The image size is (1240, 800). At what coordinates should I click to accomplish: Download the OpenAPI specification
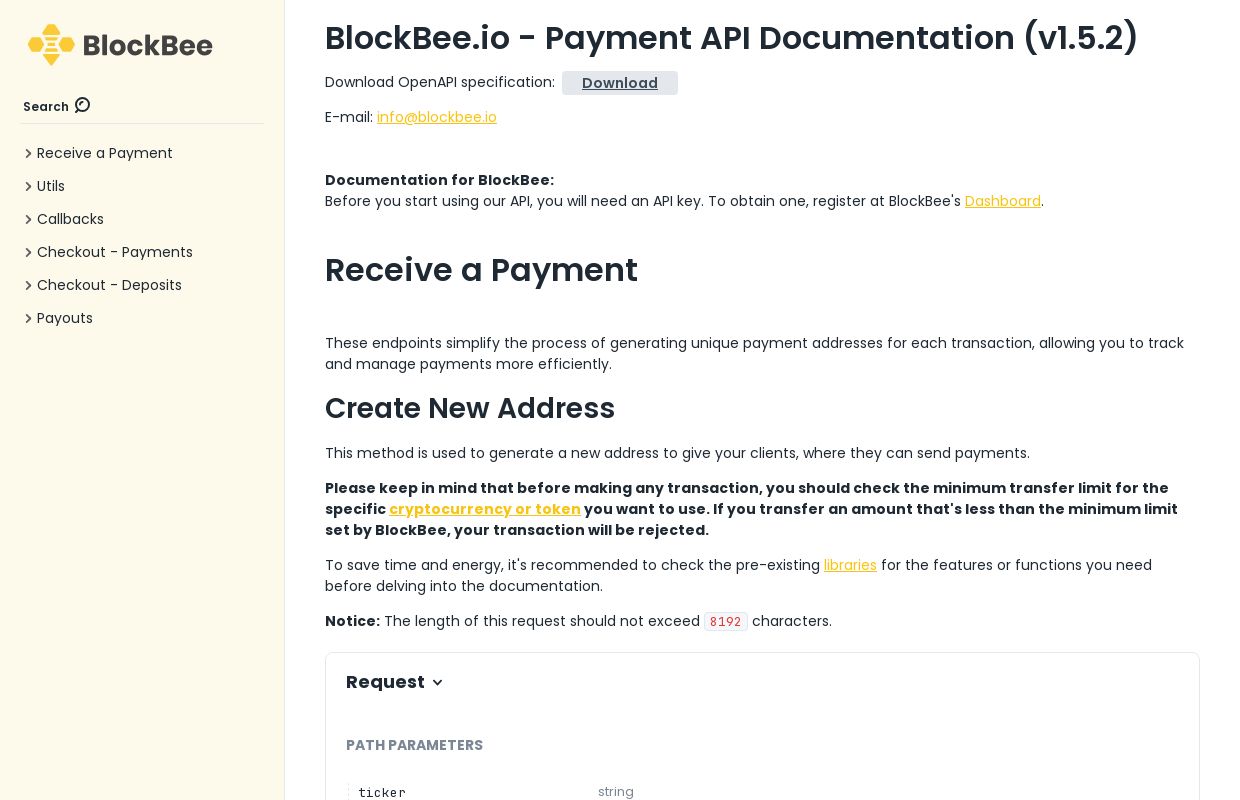[x=620, y=83]
